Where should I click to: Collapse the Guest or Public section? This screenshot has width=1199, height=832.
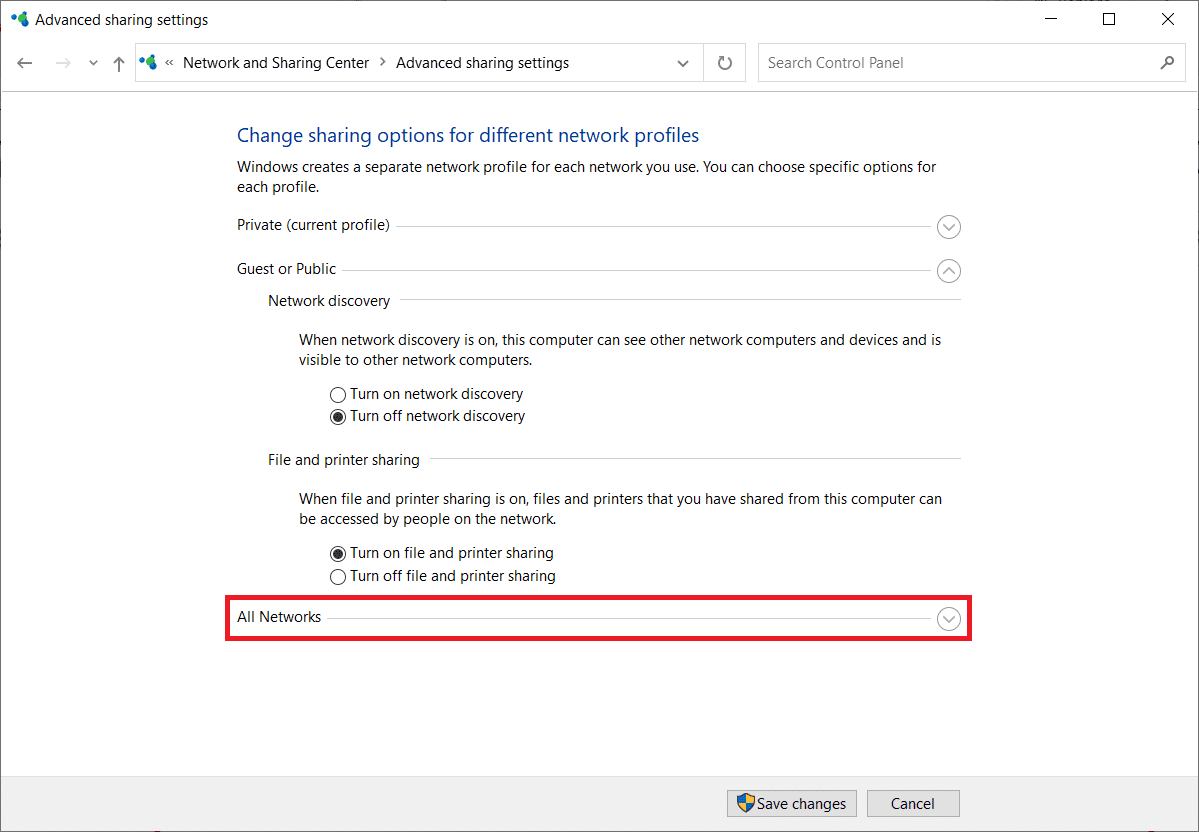point(948,270)
